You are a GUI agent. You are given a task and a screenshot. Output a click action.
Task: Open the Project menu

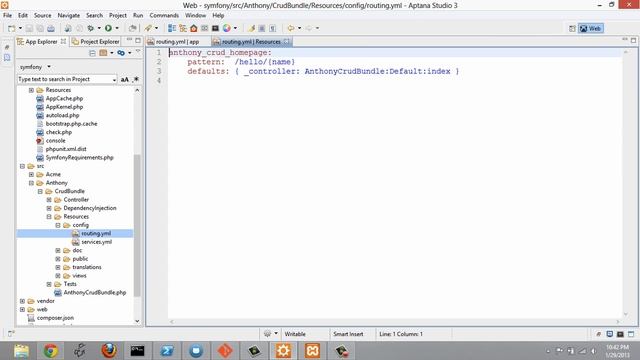118,15
